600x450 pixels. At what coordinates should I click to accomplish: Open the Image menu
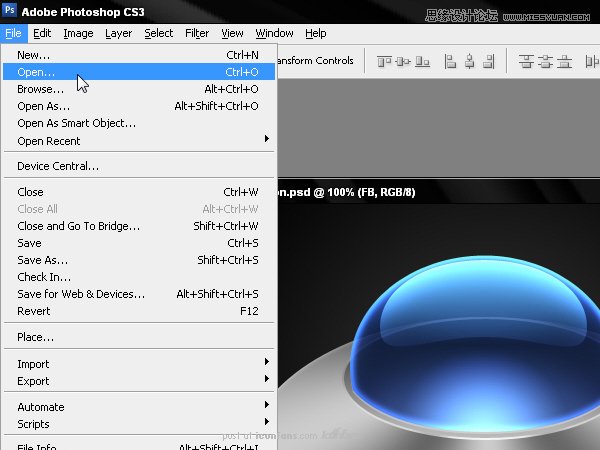click(x=78, y=33)
